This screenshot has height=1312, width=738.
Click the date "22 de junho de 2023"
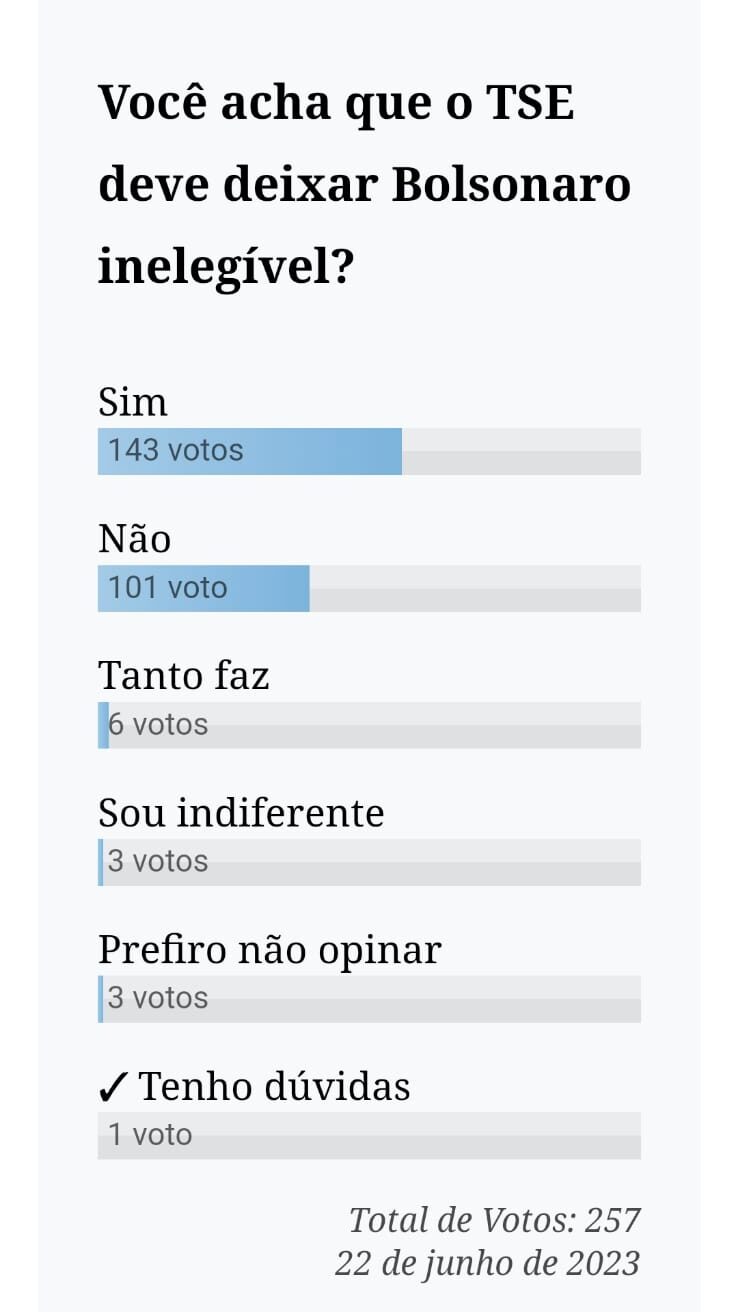[487, 1263]
